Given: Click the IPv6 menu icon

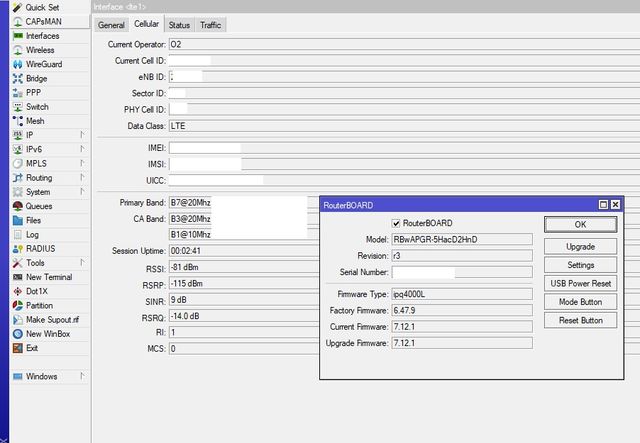Looking at the screenshot, I should point(18,149).
